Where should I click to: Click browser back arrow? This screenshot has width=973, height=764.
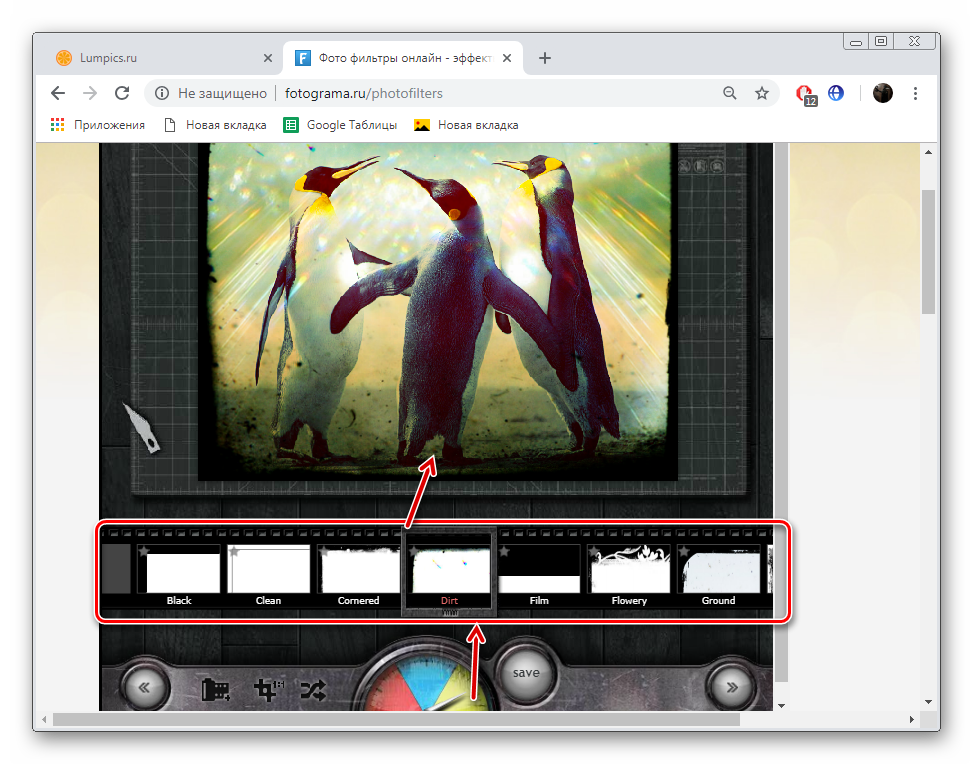click(x=58, y=93)
